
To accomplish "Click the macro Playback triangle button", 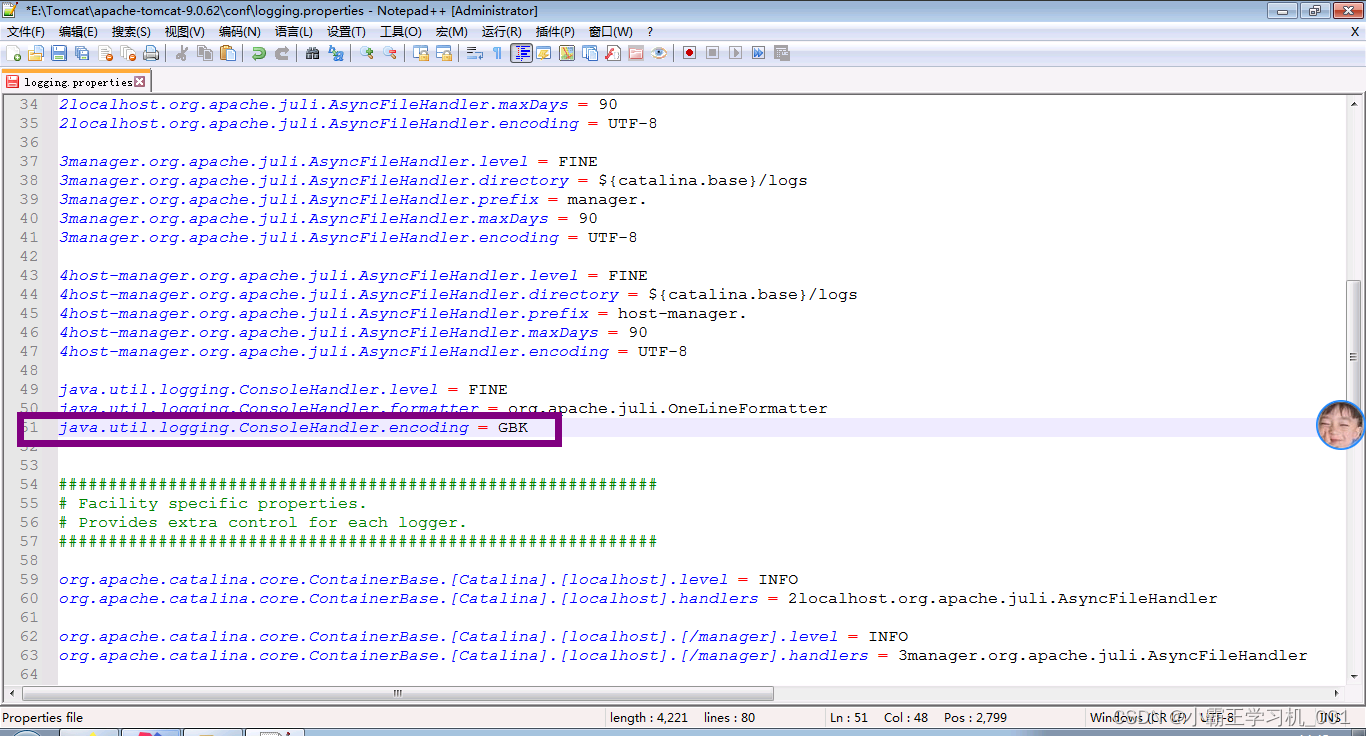I will (735, 53).
